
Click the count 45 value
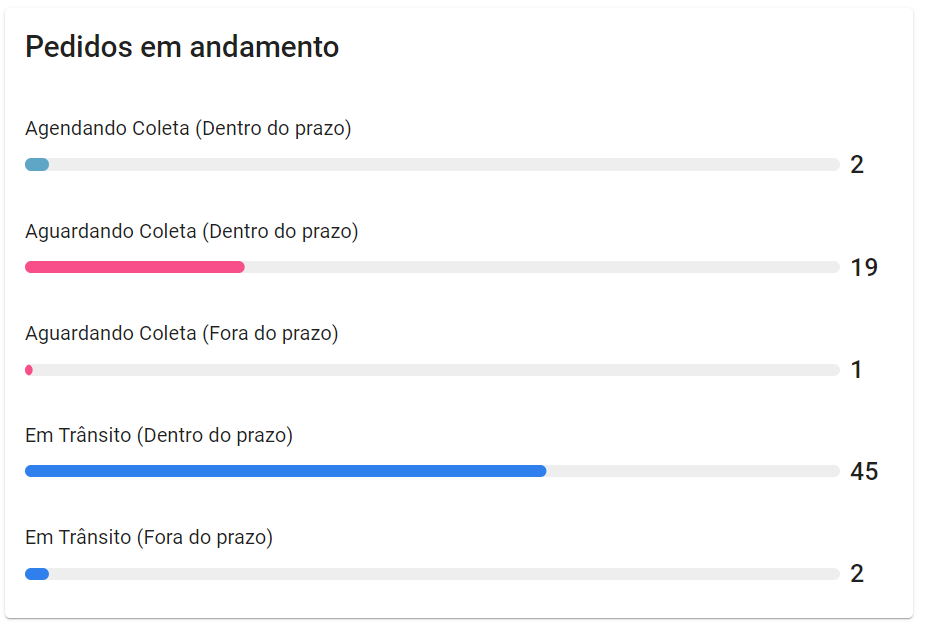coord(864,472)
